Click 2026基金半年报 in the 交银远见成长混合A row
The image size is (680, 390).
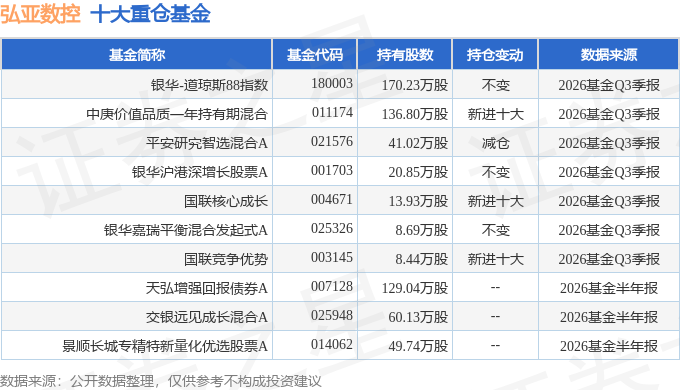click(609, 318)
